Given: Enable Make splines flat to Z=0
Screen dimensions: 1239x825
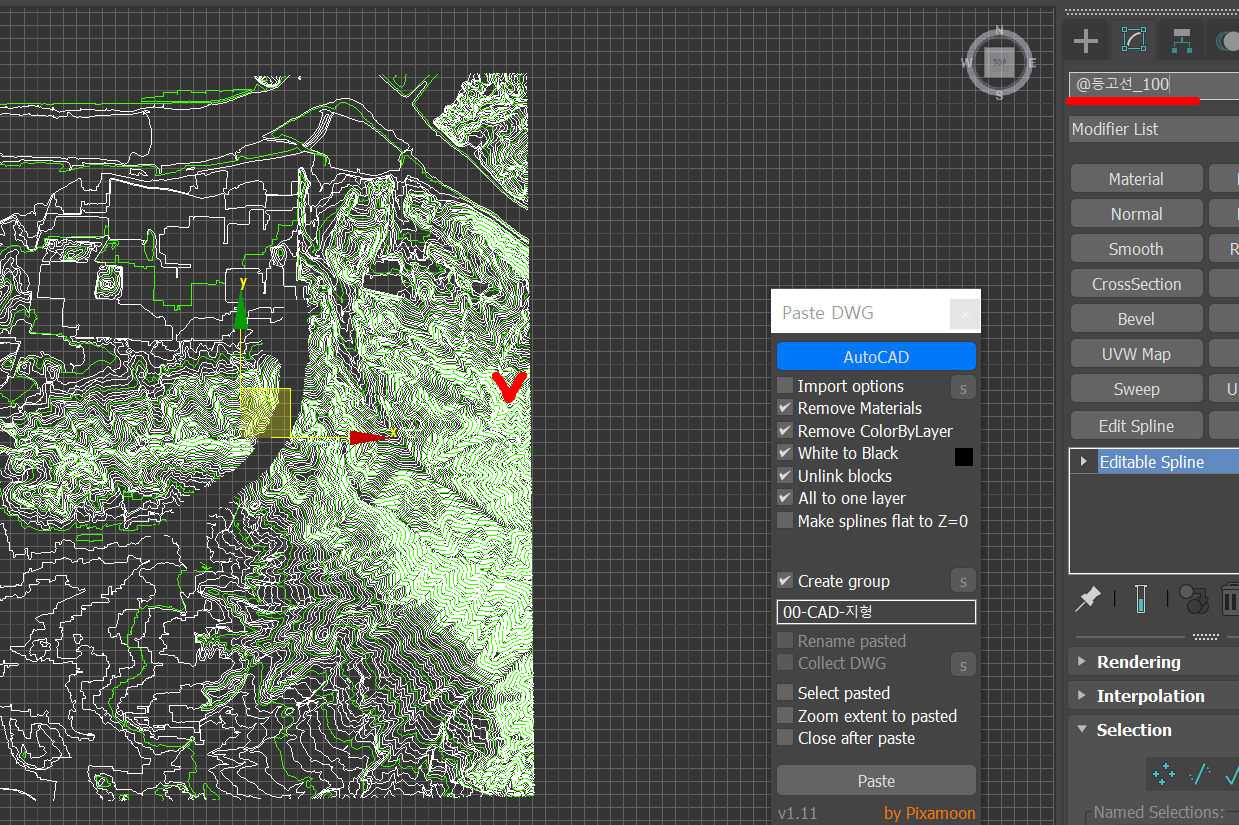Looking at the screenshot, I should coord(785,521).
